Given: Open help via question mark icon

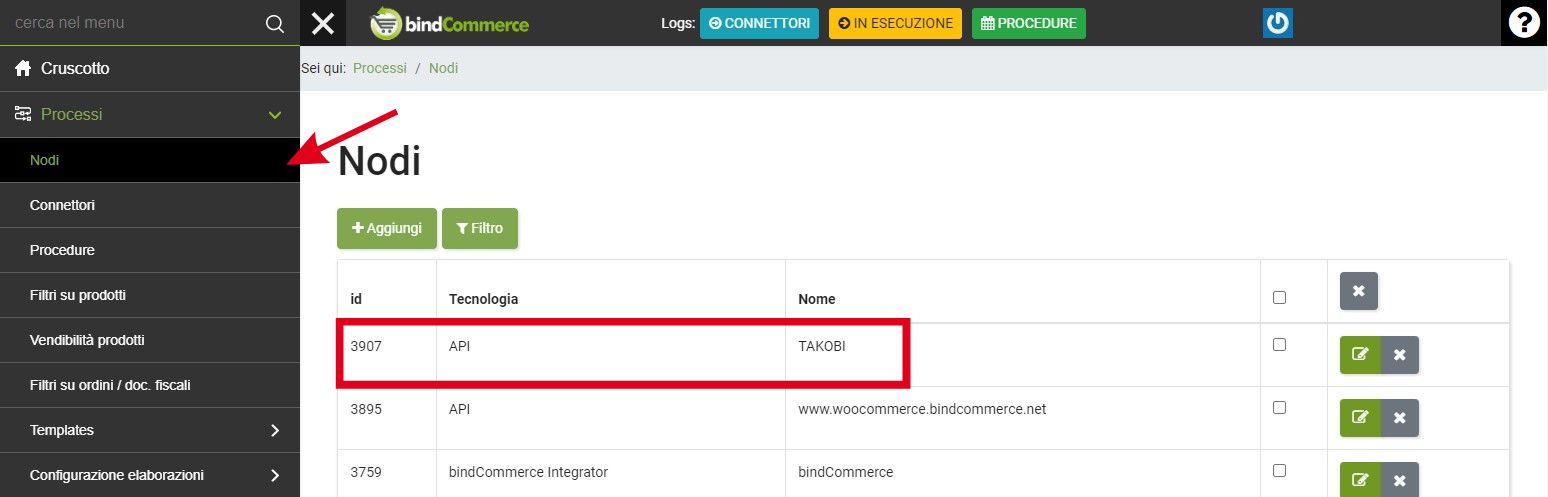Looking at the screenshot, I should 1524,23.
